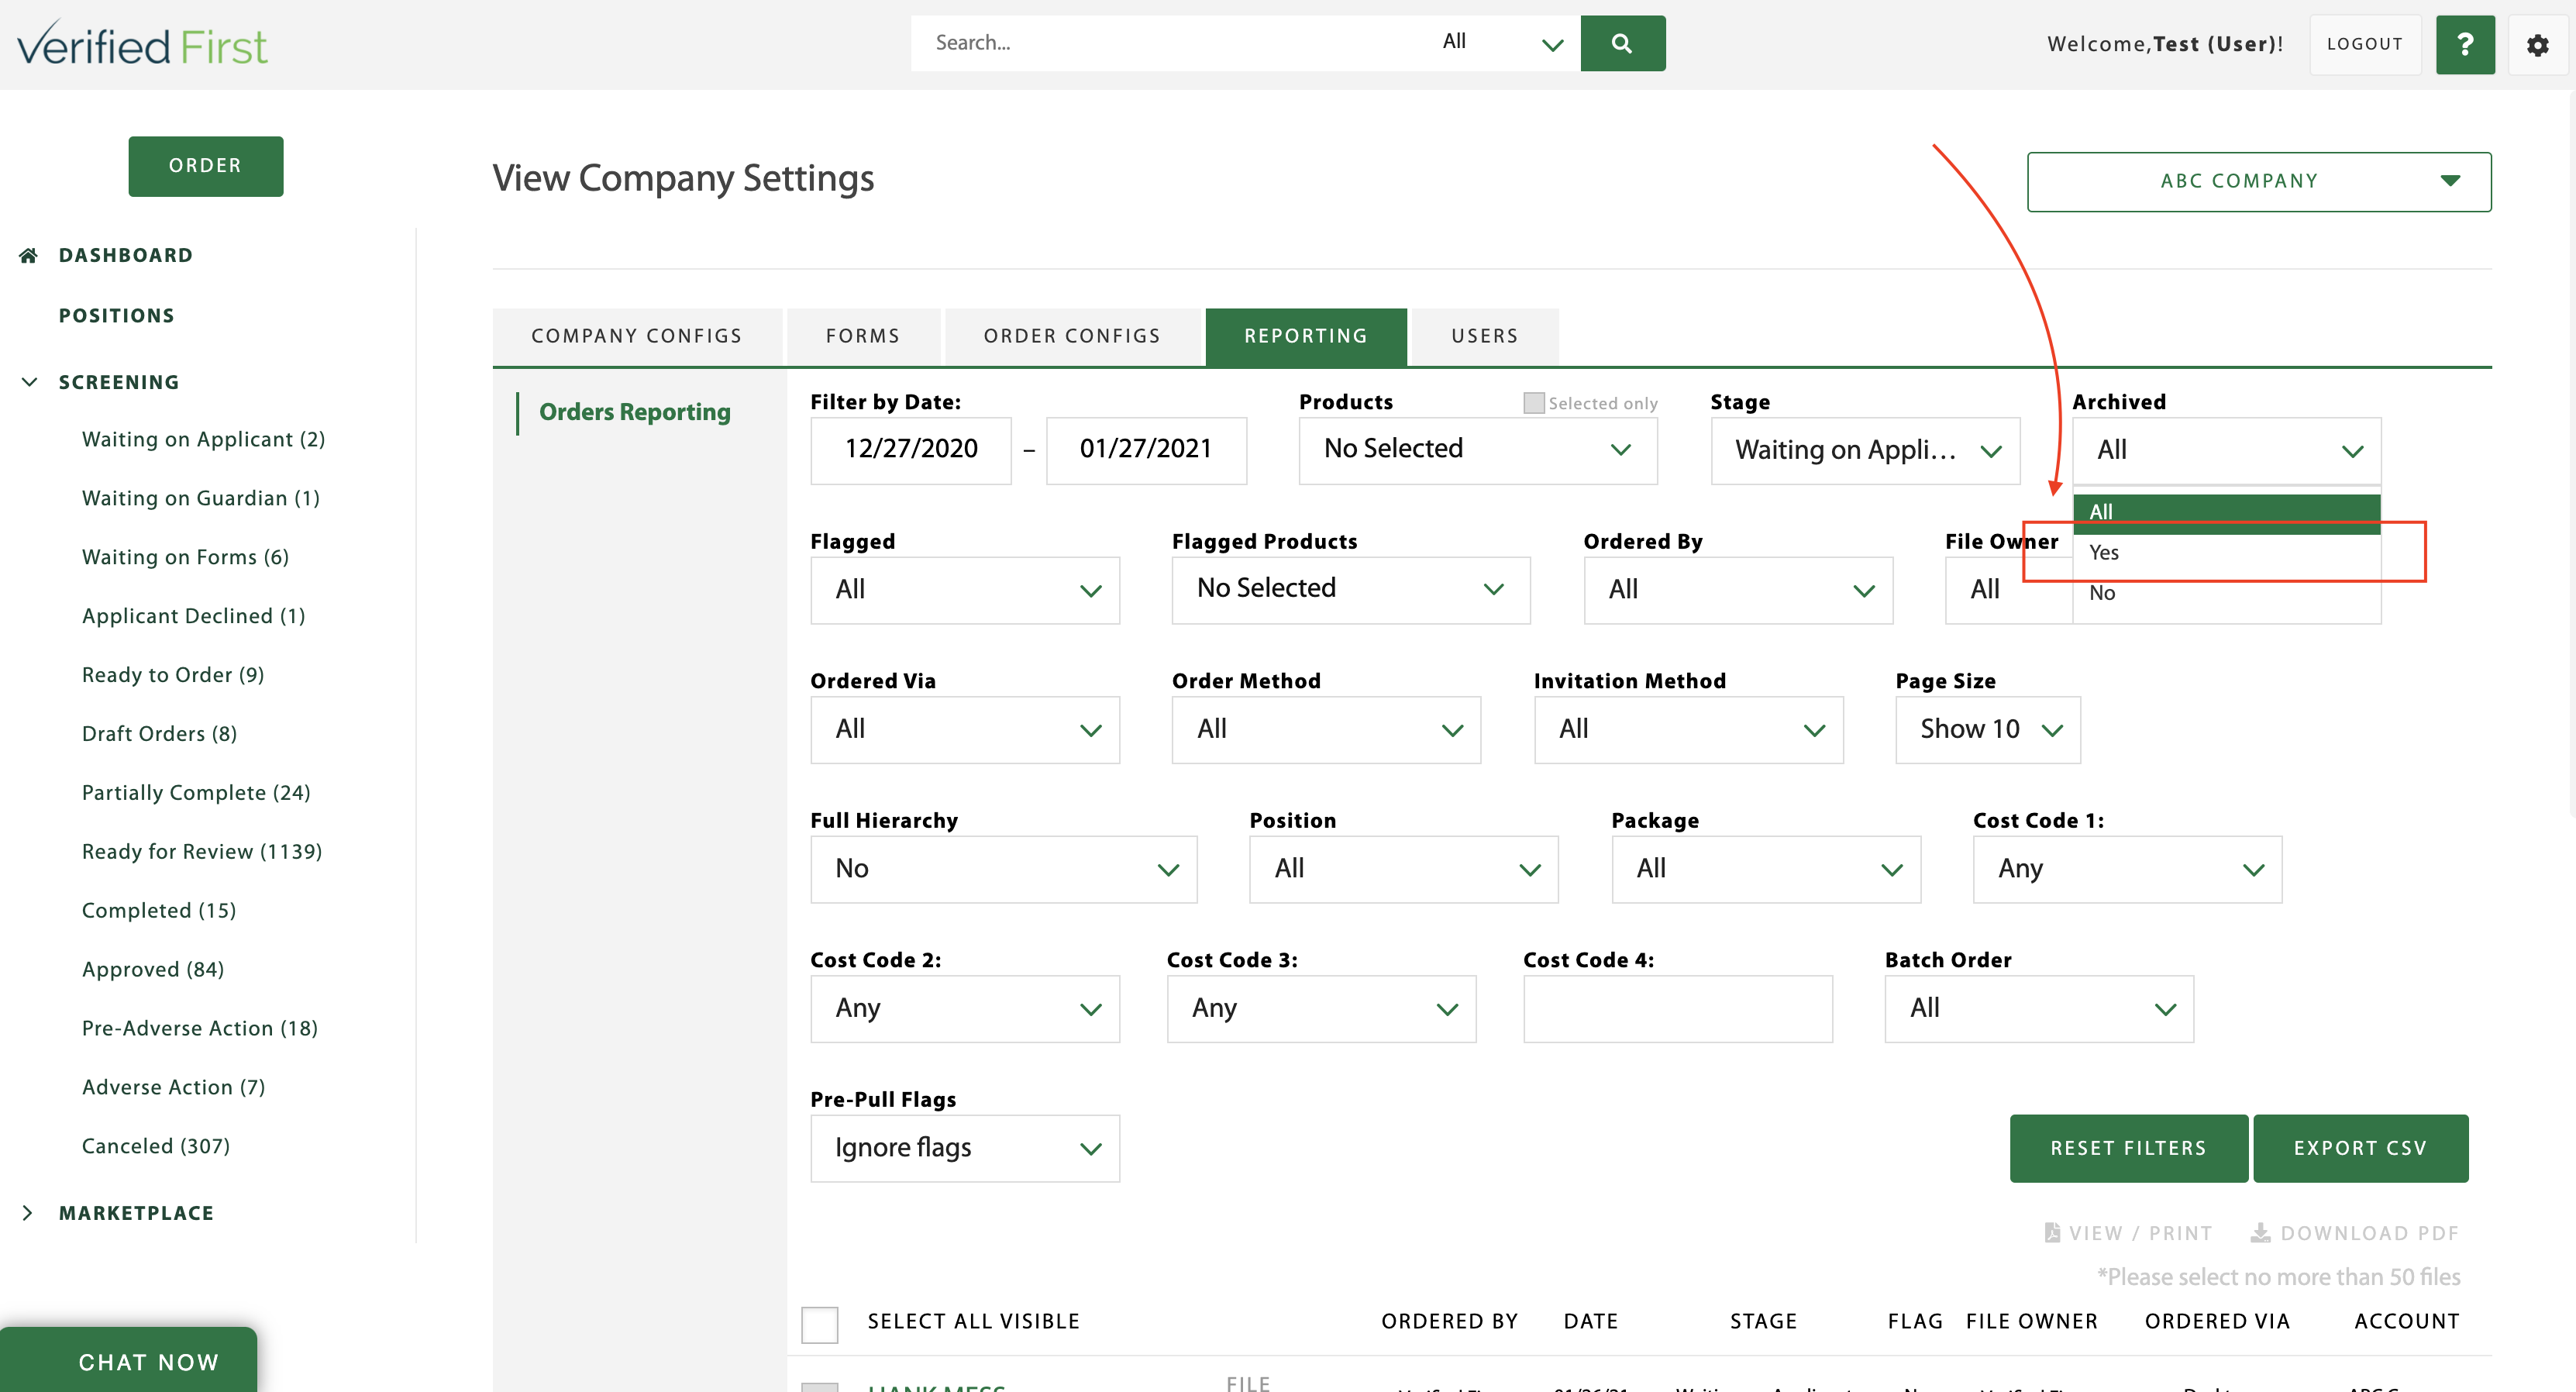This screenshot has height=1392, width=2576.
Task: Select Orders Reporting side item
Action: [634, 412]
